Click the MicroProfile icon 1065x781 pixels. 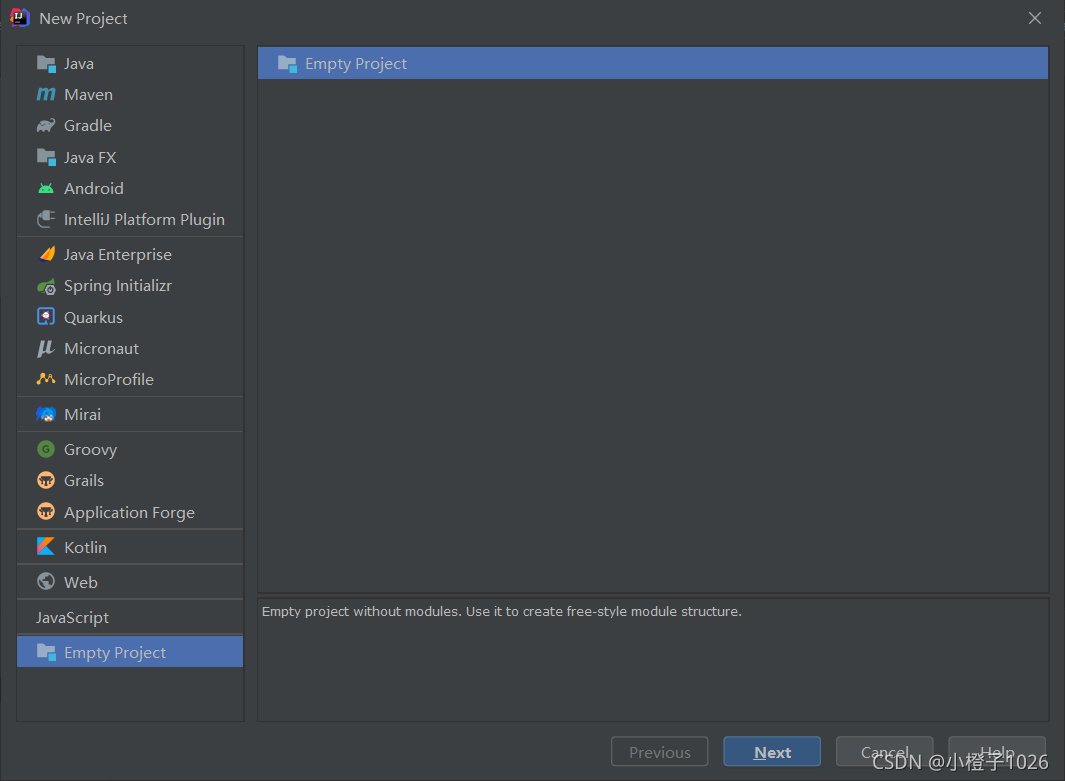[46, 379]
